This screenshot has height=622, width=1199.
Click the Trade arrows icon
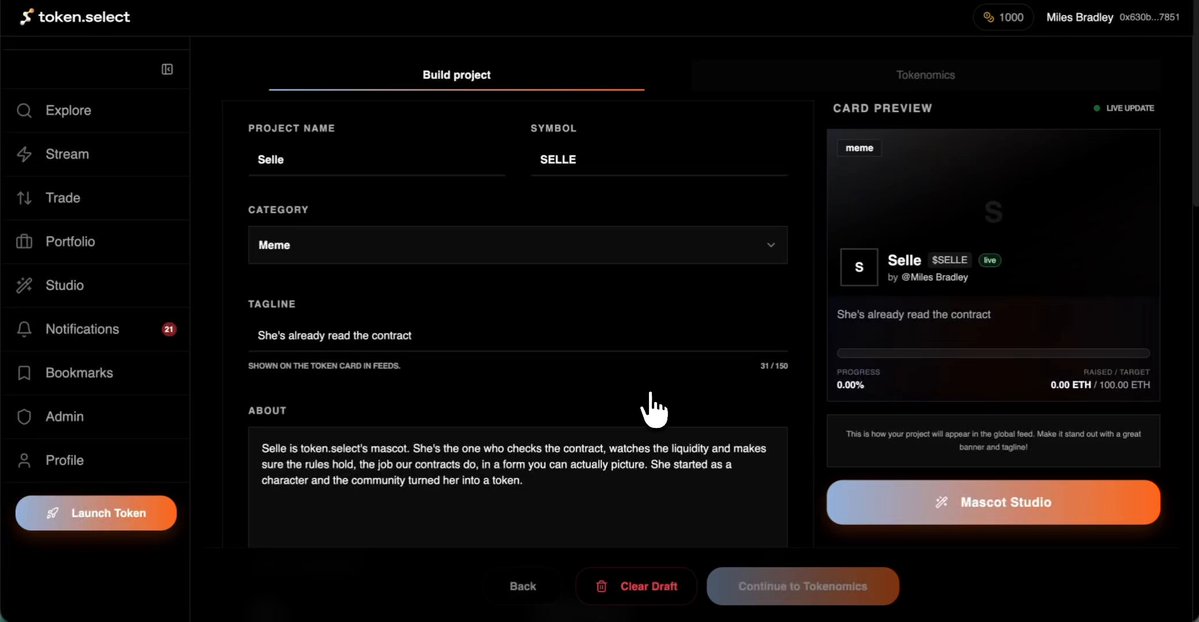tap(24, 198)
